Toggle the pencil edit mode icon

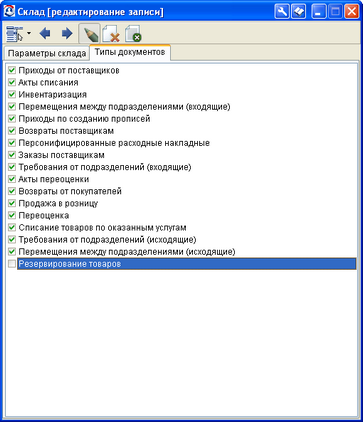click(89, 34)
